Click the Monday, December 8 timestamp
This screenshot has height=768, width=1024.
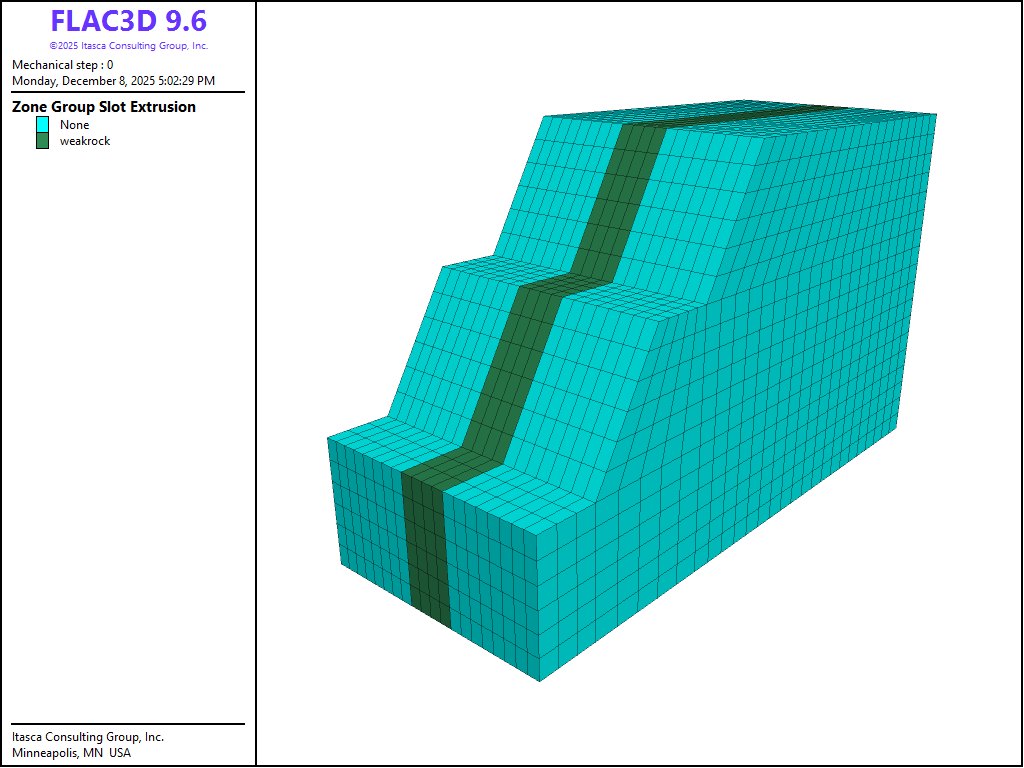pyautogui.click(x=113, y=81)
